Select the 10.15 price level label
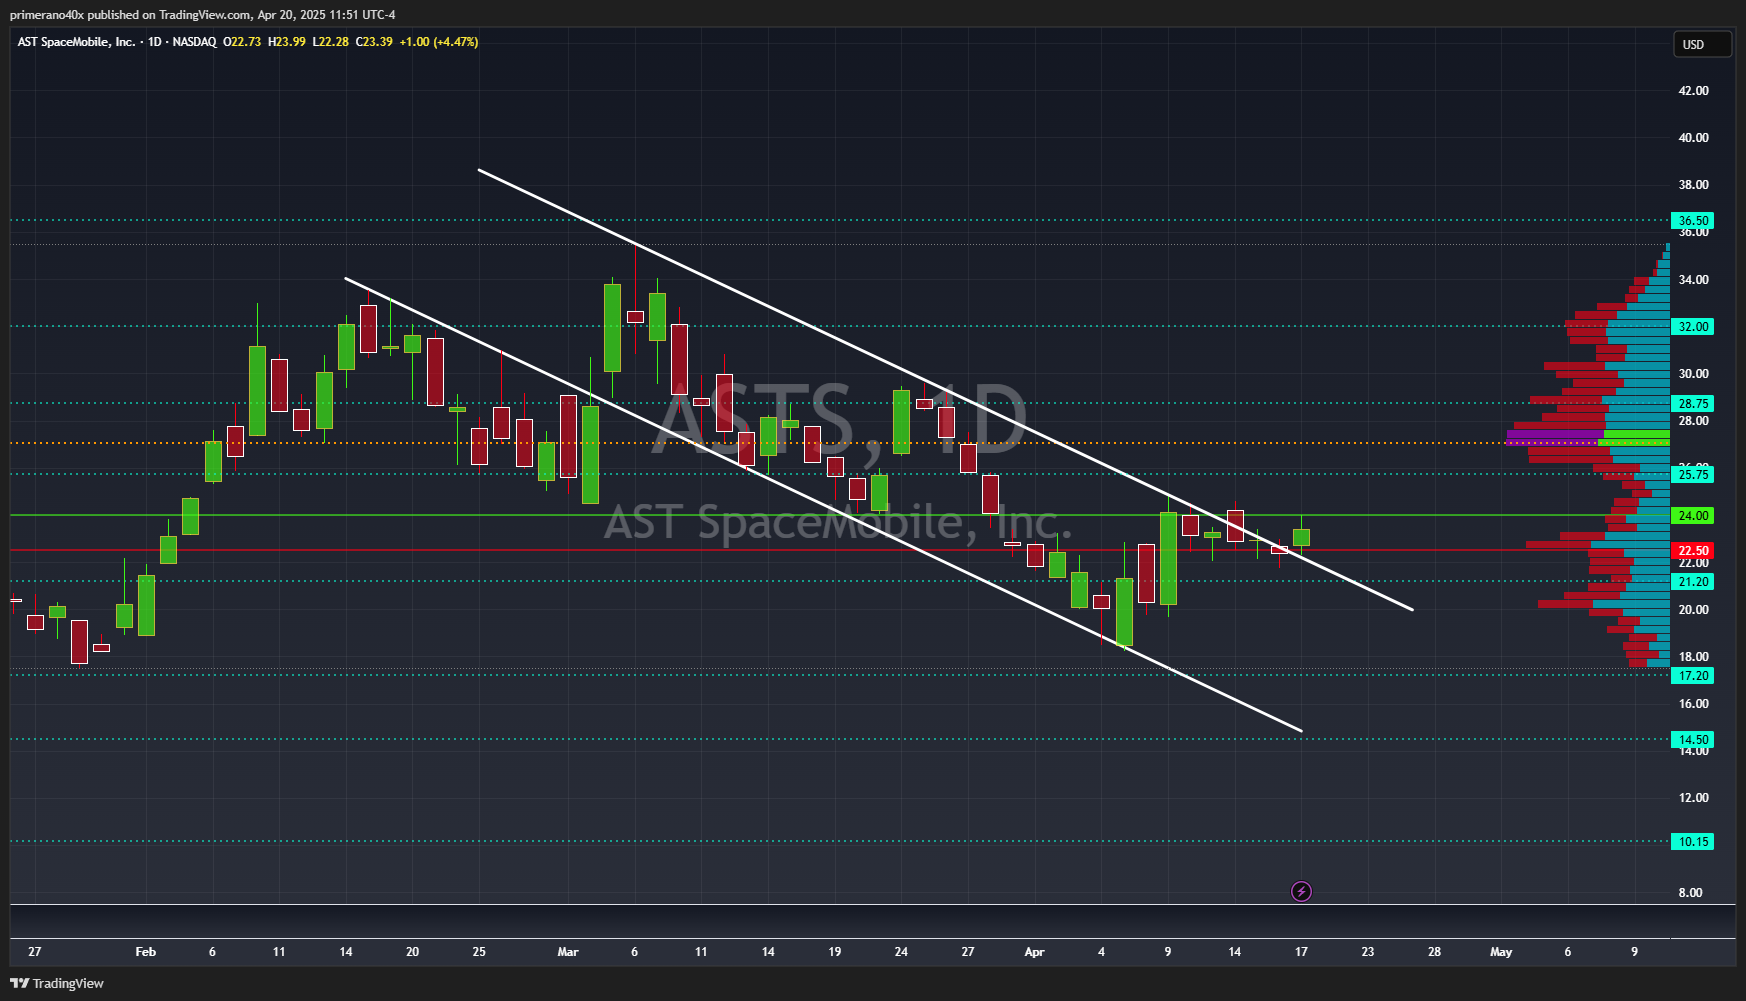 (1693, 842)
